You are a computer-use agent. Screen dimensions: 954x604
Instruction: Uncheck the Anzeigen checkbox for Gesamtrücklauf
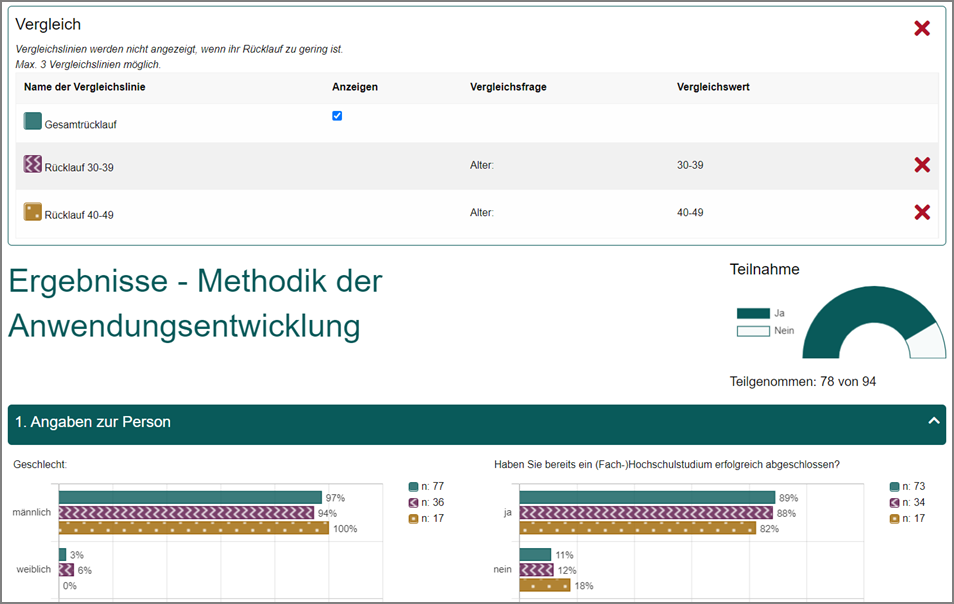[337, 116]
